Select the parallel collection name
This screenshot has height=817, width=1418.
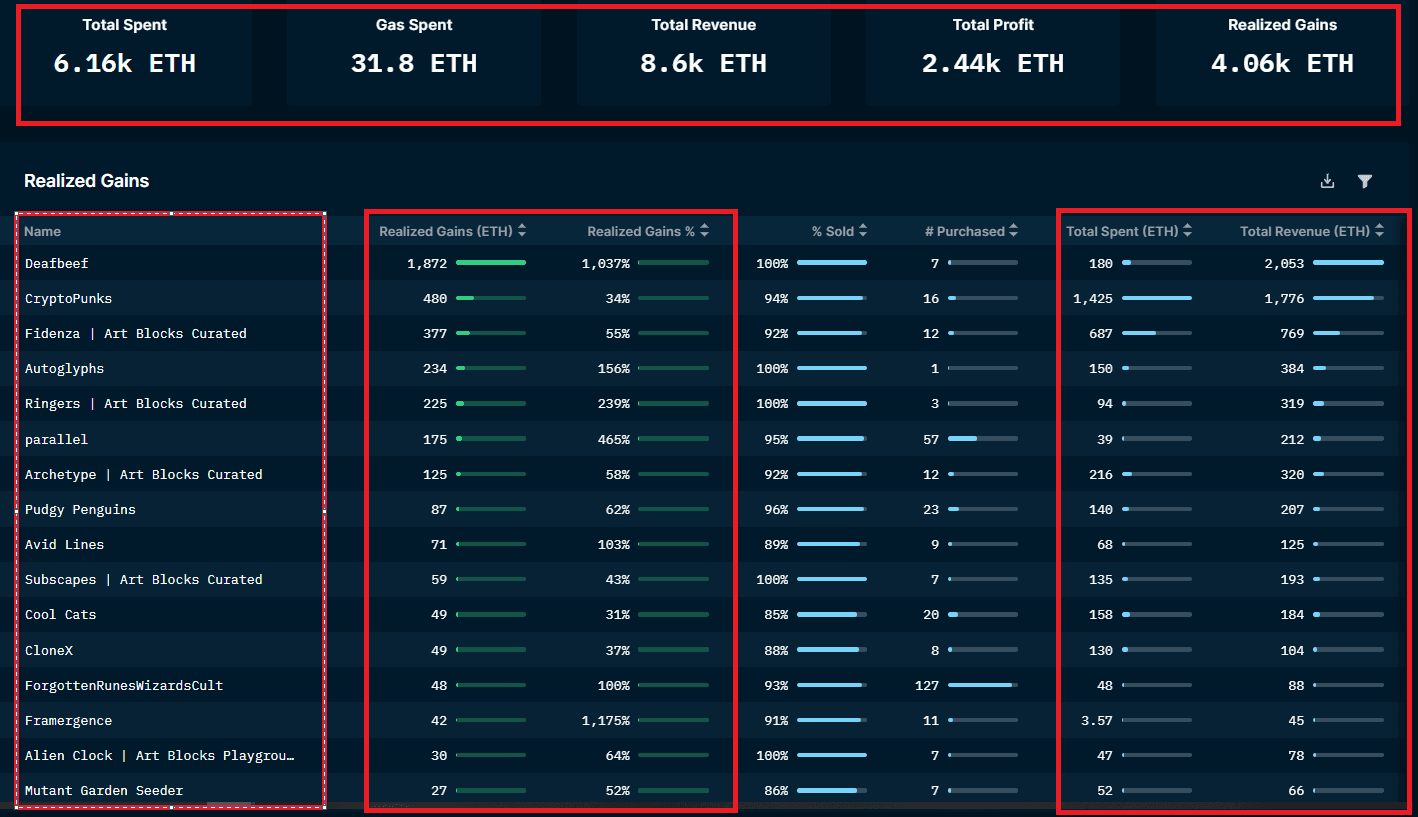[x=57, y=439]
